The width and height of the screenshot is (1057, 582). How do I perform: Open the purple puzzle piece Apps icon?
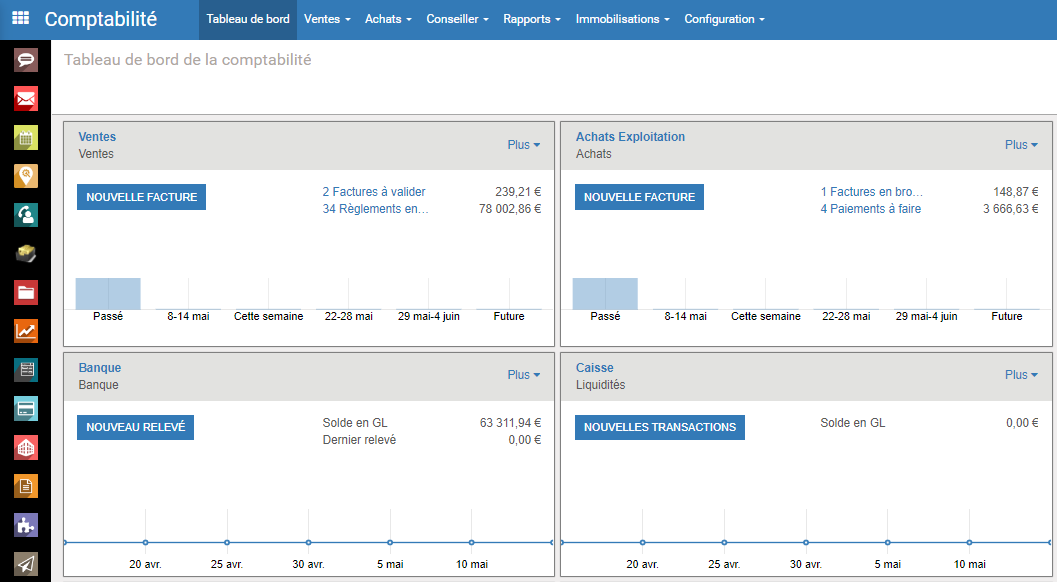coord(26,525)
